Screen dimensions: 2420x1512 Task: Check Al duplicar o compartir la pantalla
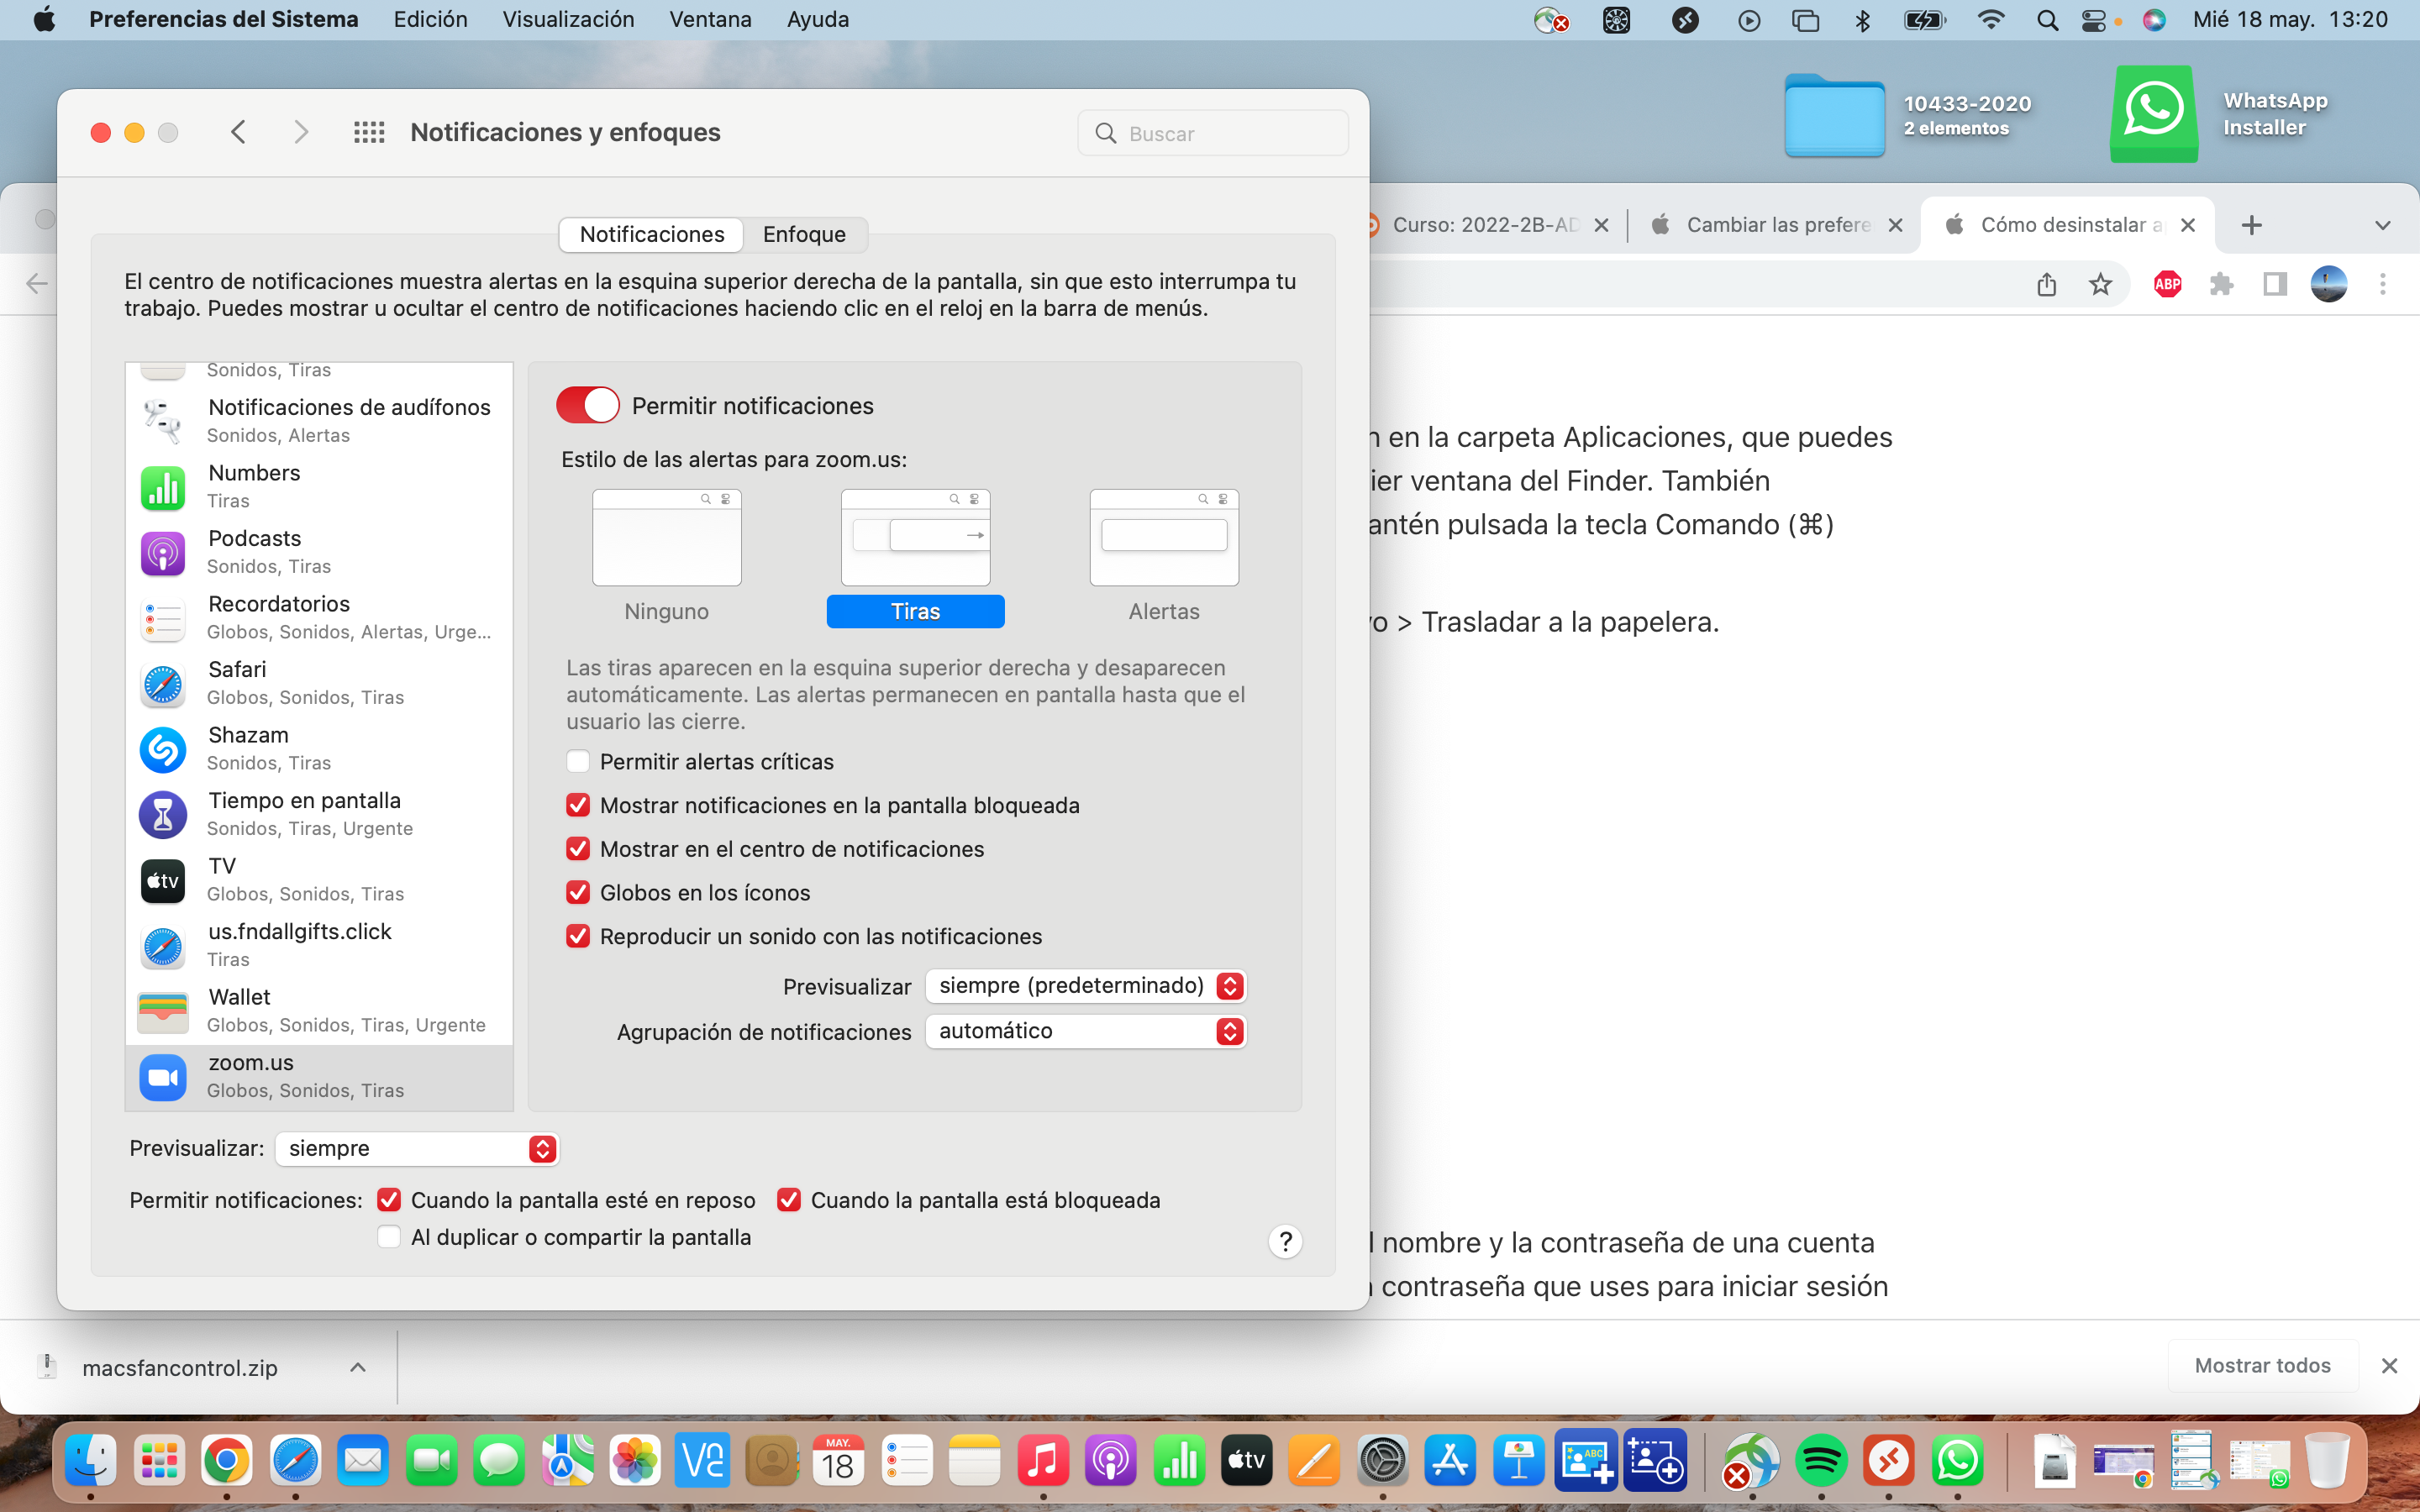pyautogui.click(x=389, y=1237)
